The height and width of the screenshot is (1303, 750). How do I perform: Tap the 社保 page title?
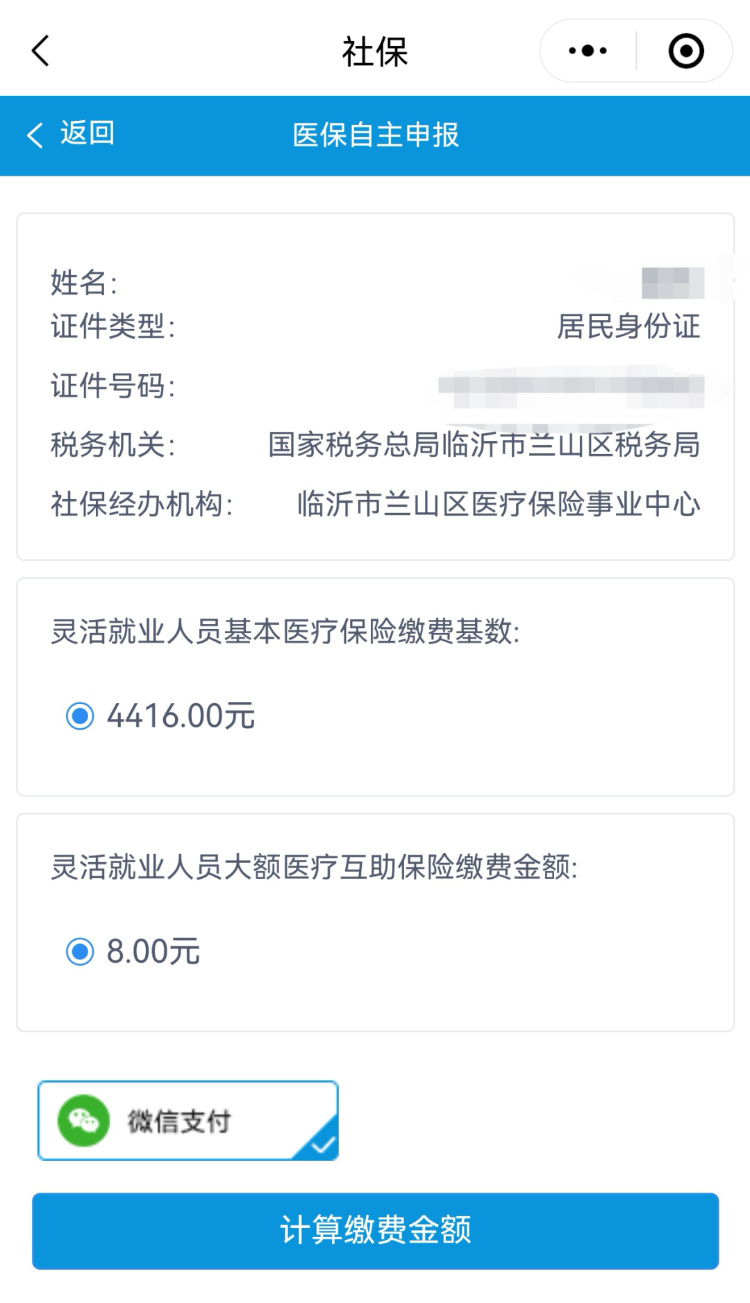(375, 52)
